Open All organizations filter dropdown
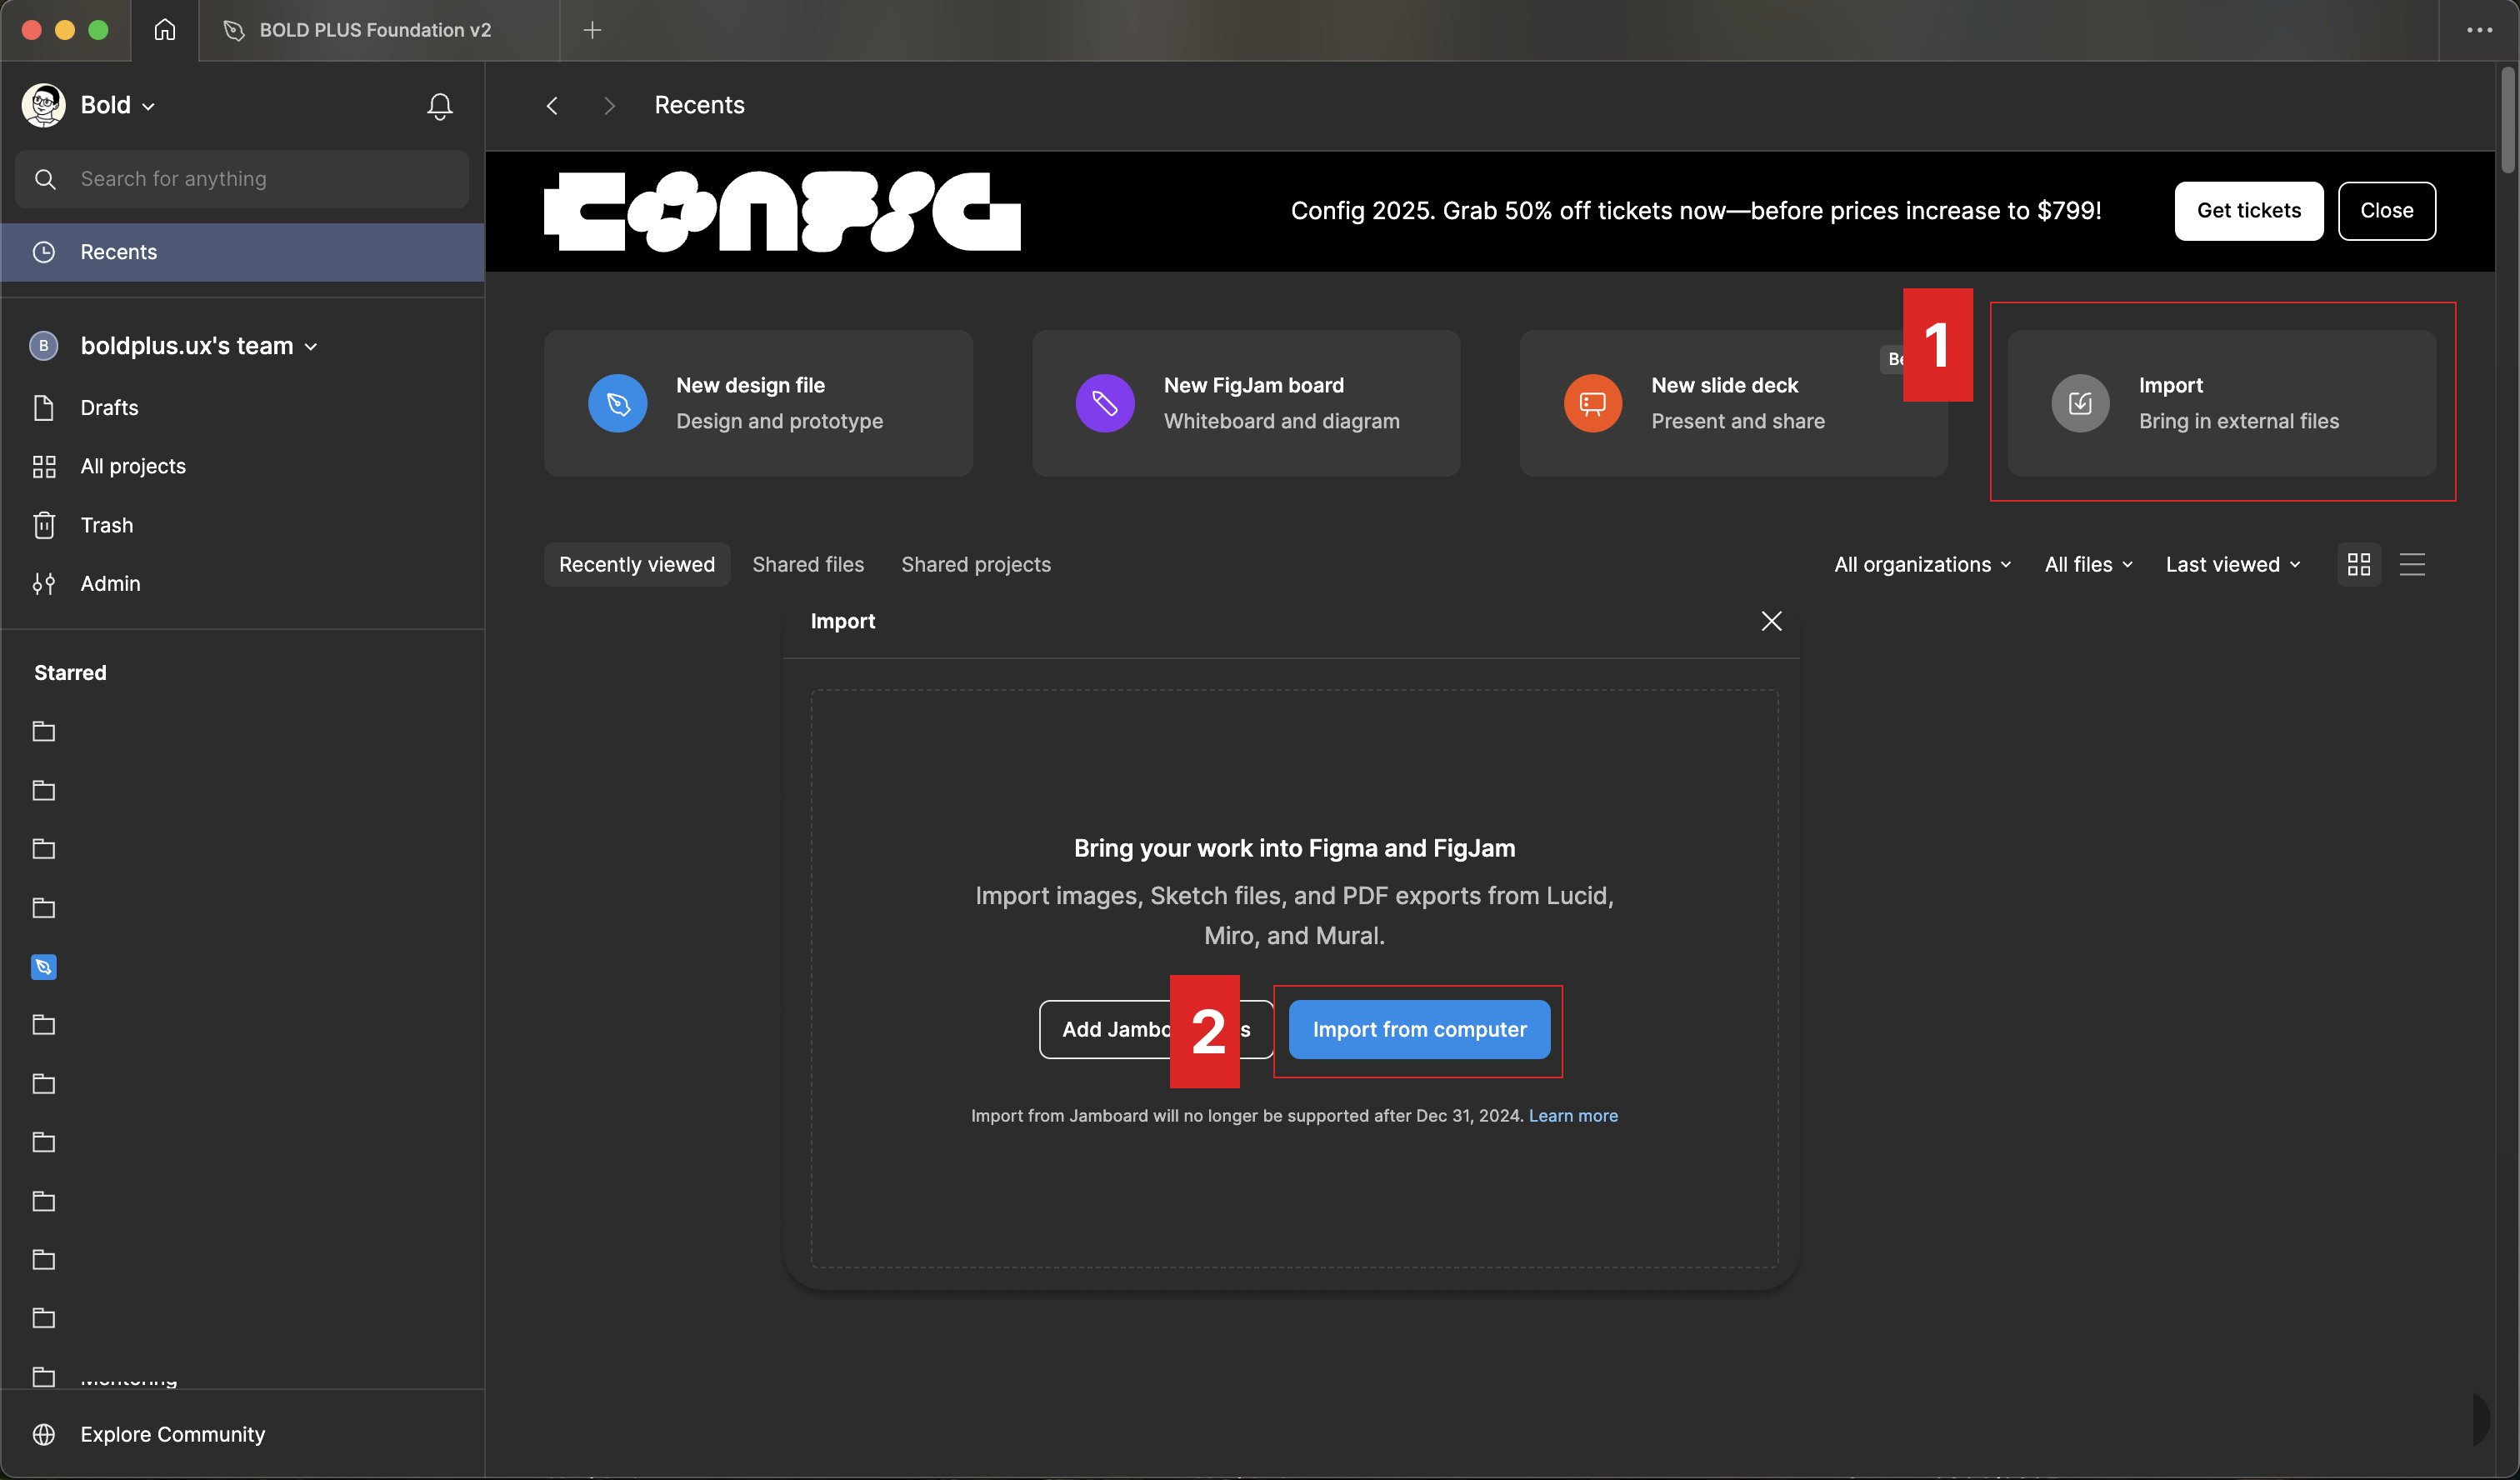Viewport: 2520px width, 1480px height. pyautogui.click(x=1922, y=564)
